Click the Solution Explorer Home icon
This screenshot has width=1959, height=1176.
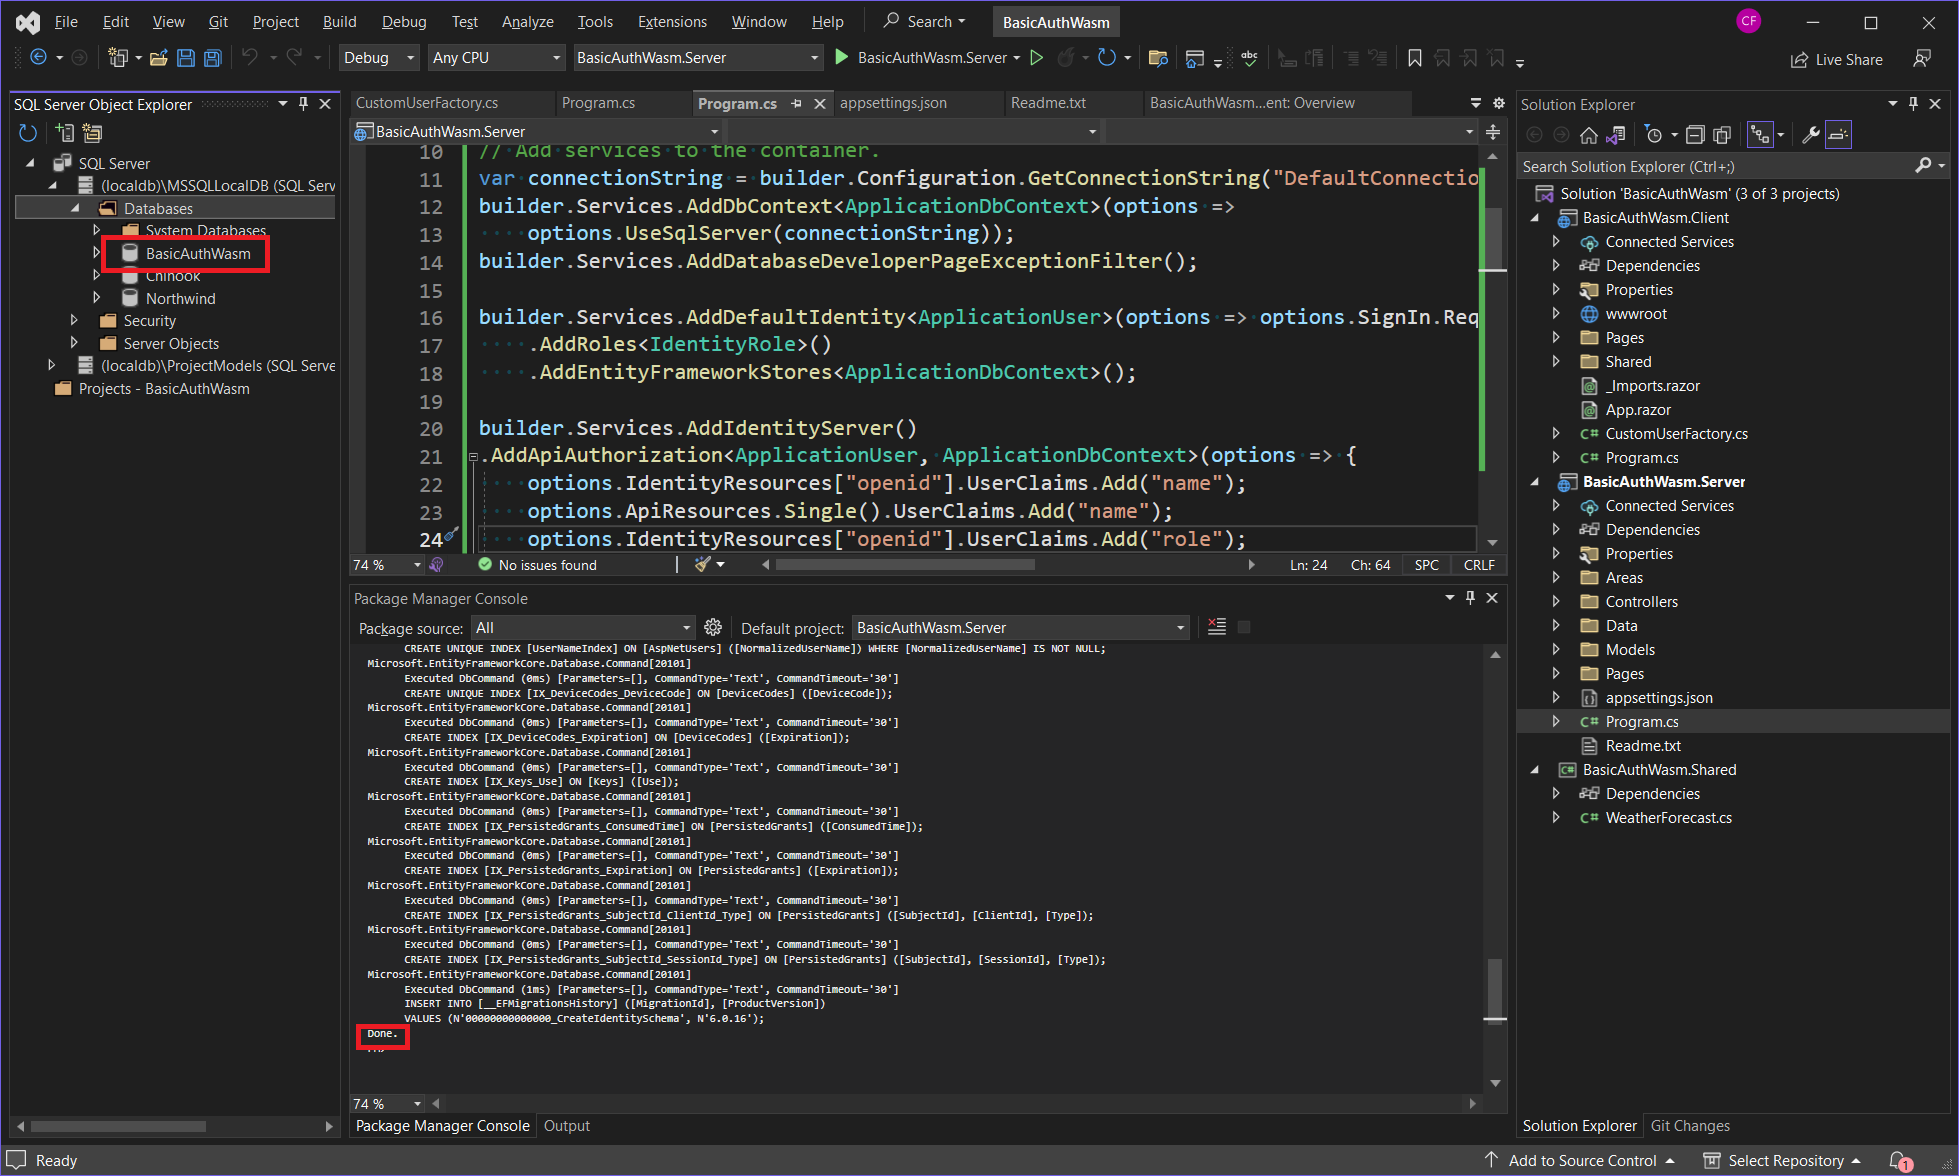(x=1588, y=135)
